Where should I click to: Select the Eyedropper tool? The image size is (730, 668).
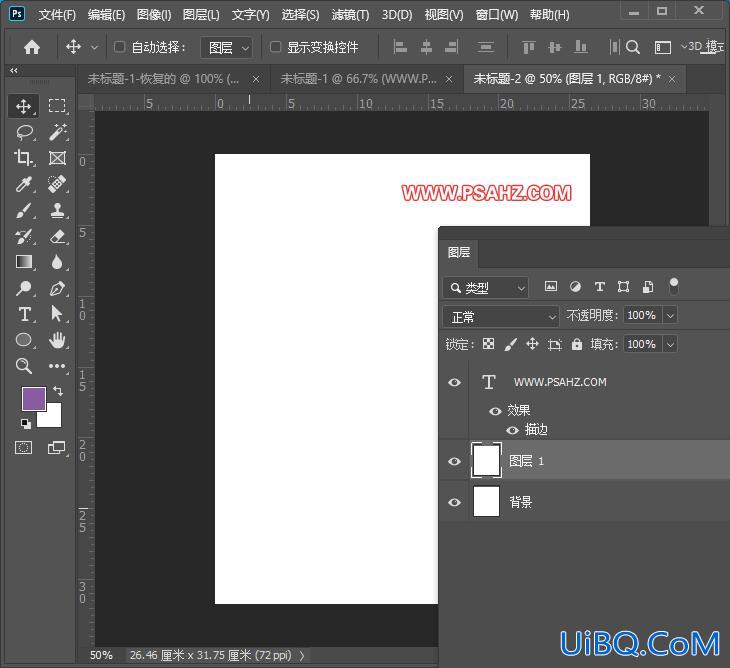pos(23,184)
